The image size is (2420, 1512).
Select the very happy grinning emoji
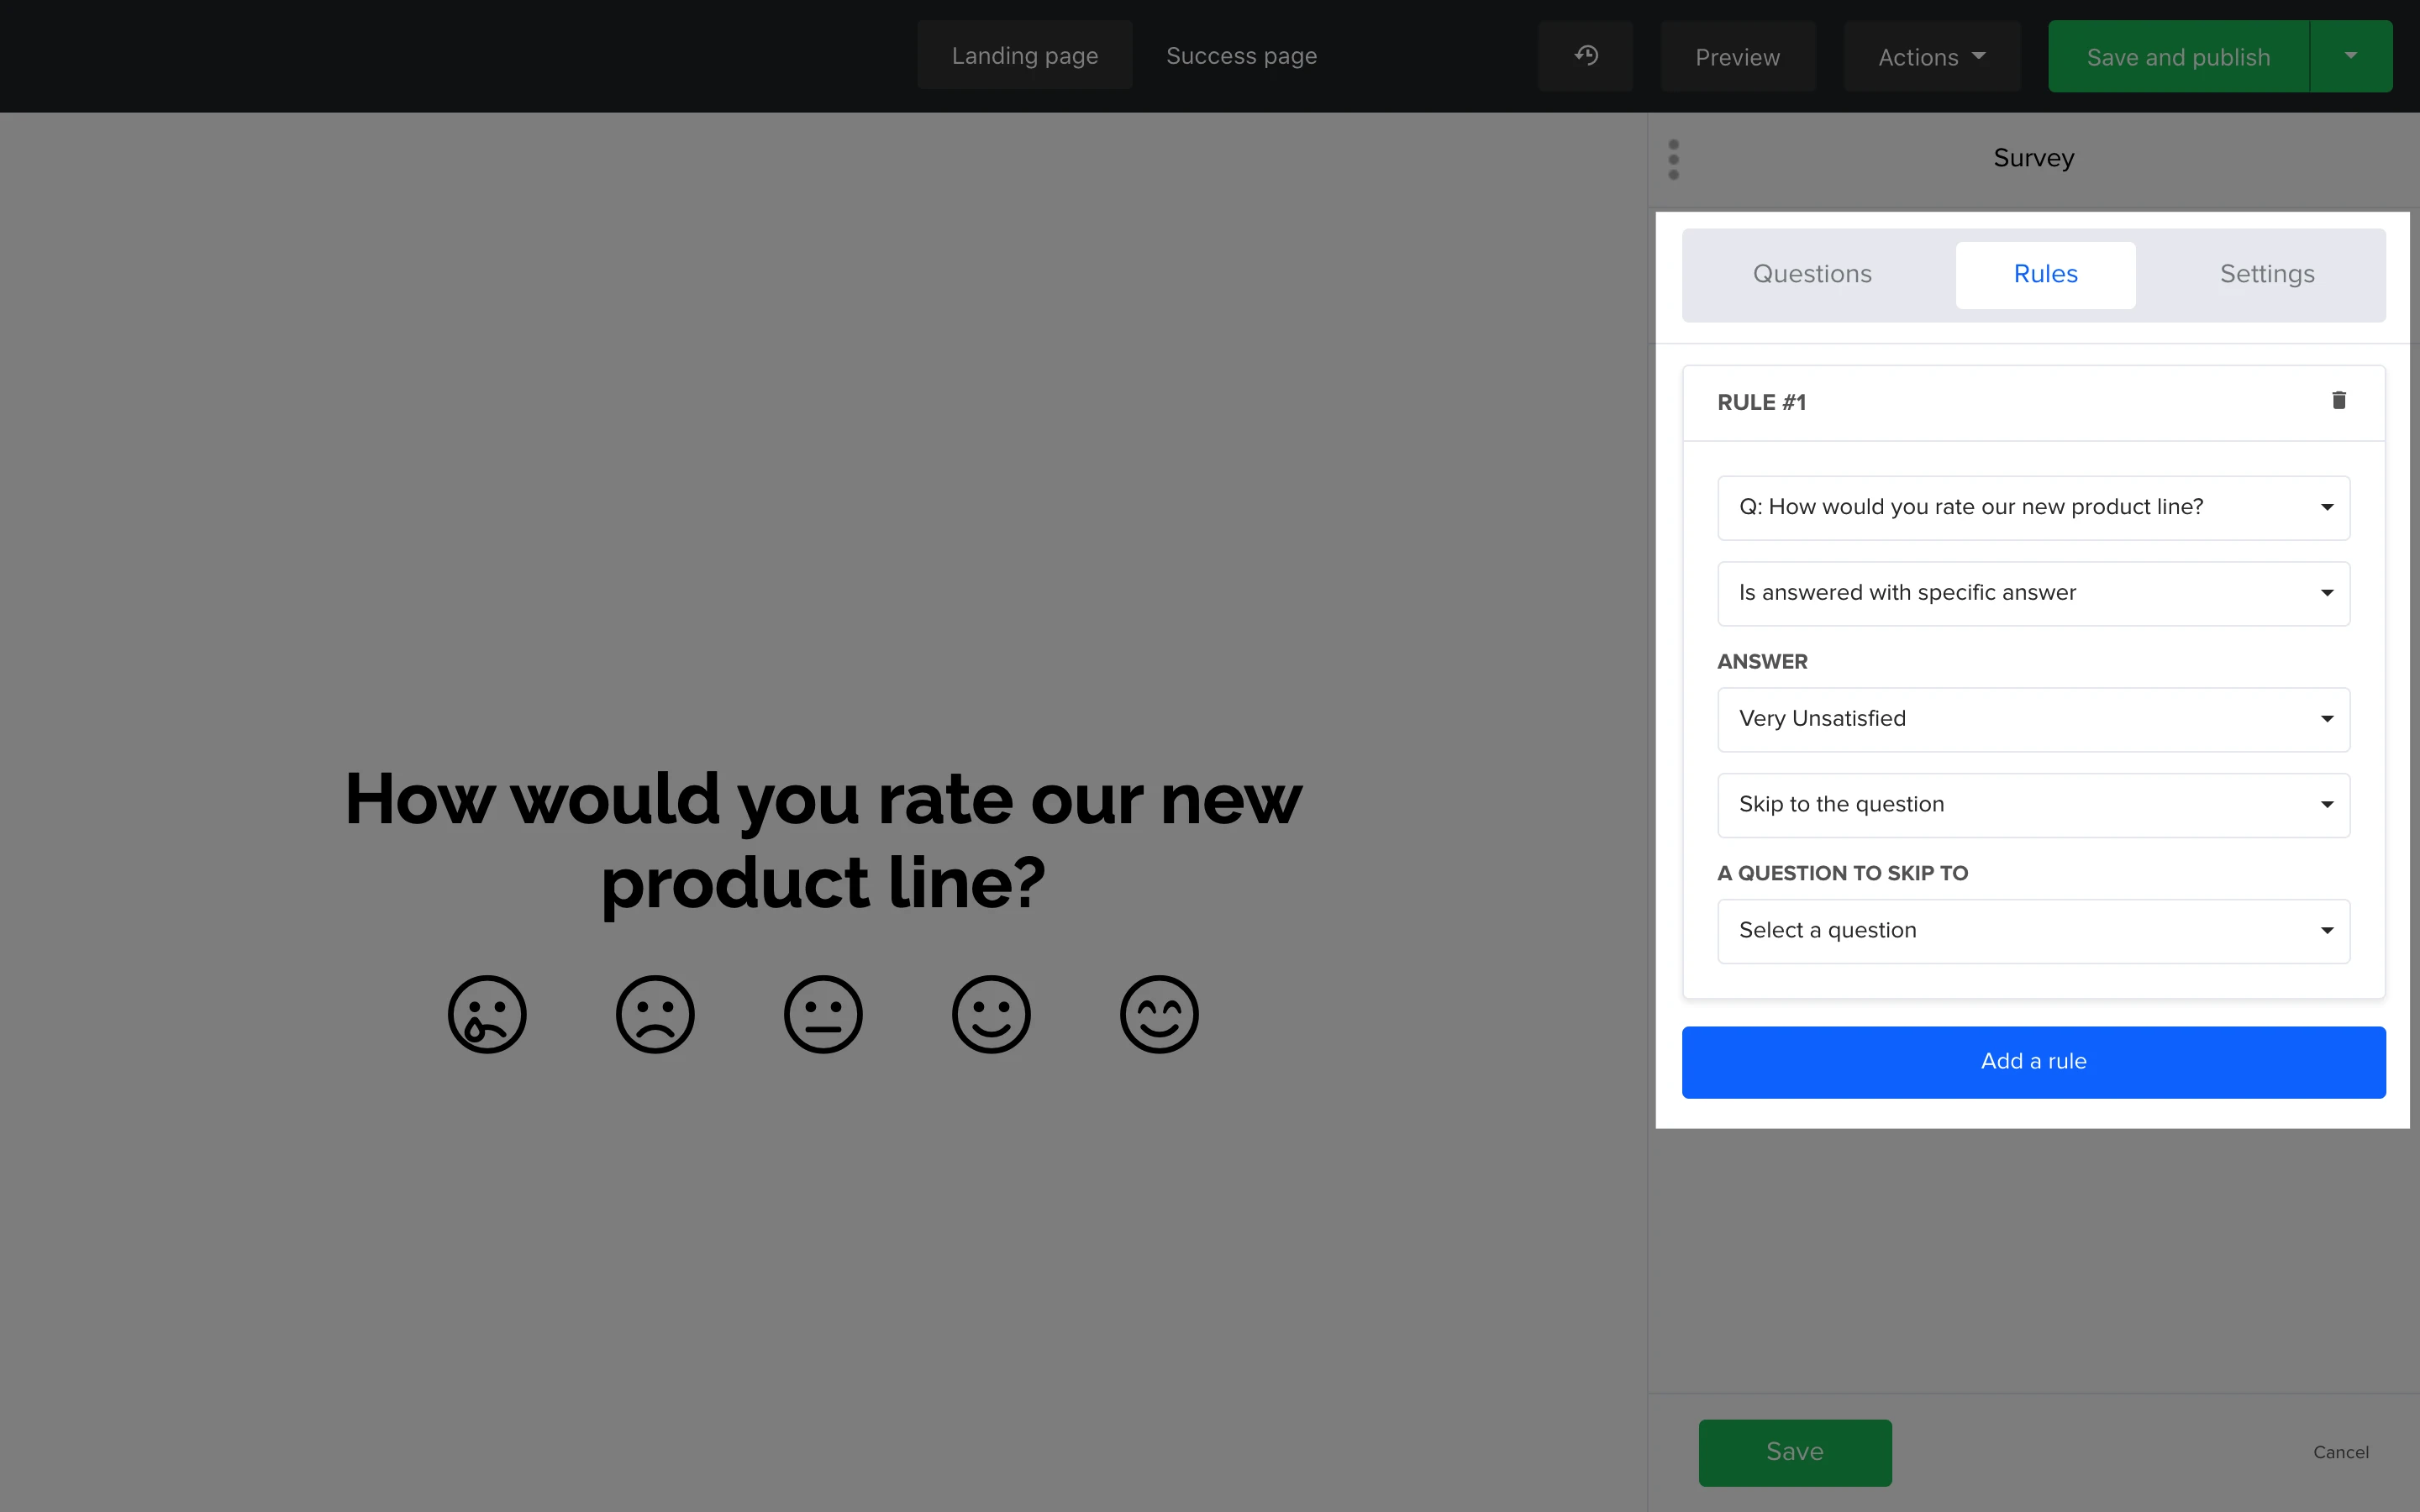pos(1159,1014)
